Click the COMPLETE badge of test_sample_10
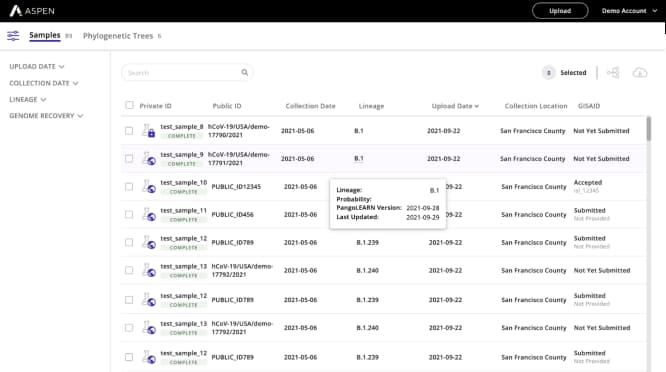666x372 pixels. point(183,192)
